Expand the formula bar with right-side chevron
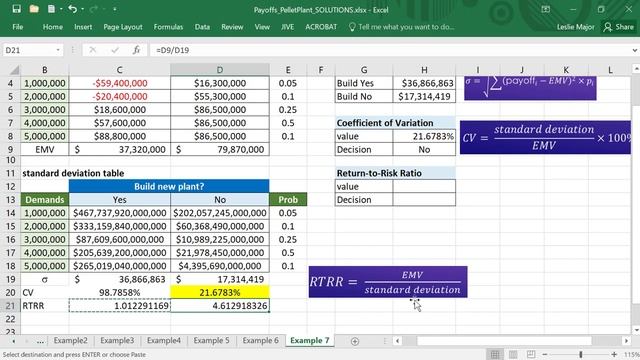The height and width of the screenshot is (360, 640). click(635, 50)
